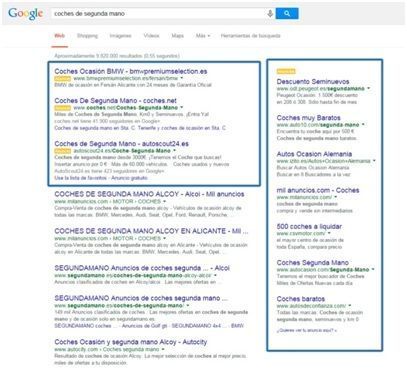Screen dimensions: 407x388
Task: Open 'SEGUNDAMANO Anuncios de coches segunda mano ...' result
Action: [141, 298]
